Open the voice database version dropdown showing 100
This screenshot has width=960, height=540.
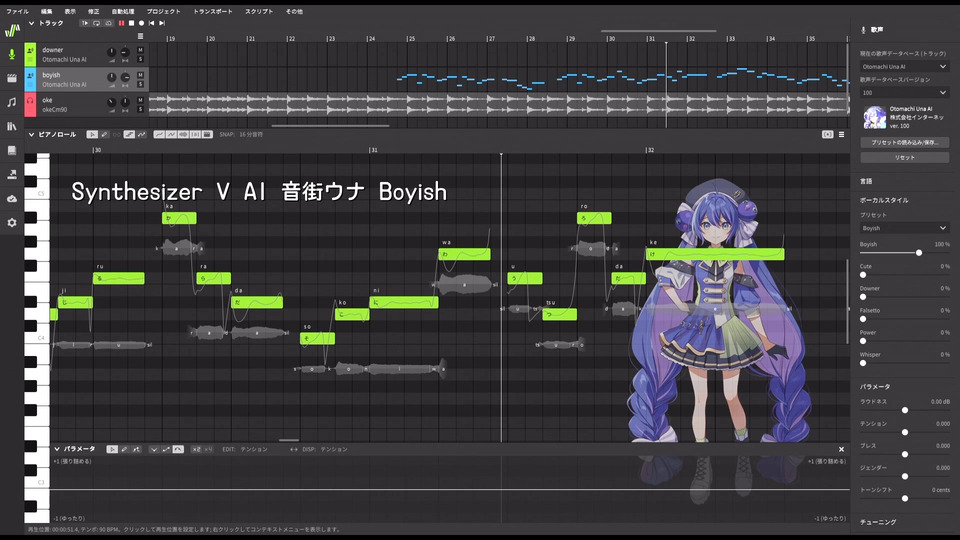904,92
